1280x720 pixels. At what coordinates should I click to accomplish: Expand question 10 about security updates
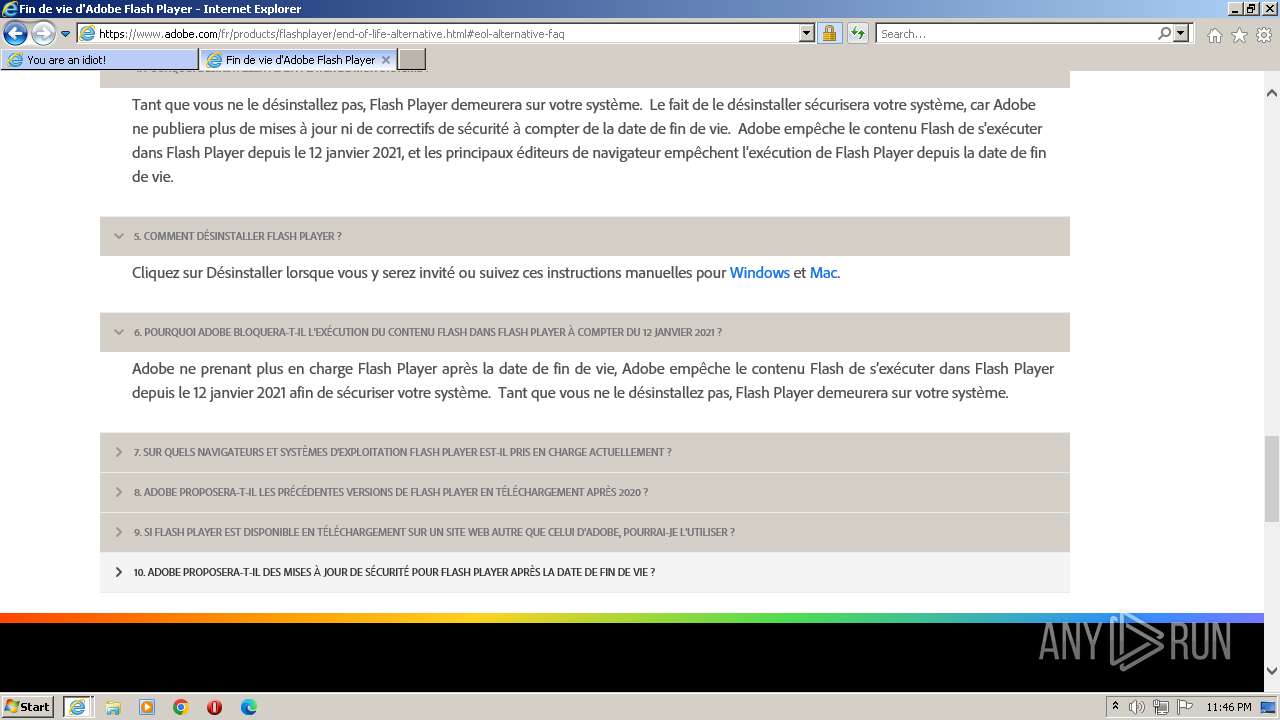click(x=585, y=572)
